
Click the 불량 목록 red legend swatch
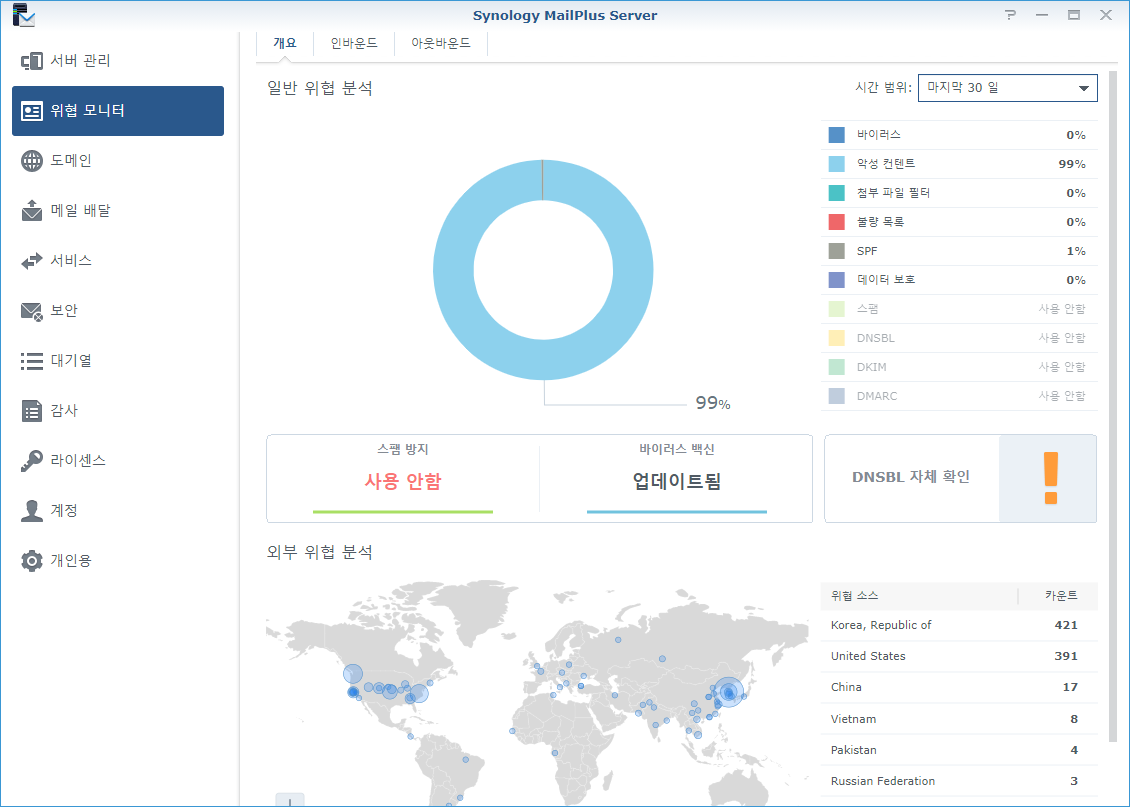tap(837, 222)
